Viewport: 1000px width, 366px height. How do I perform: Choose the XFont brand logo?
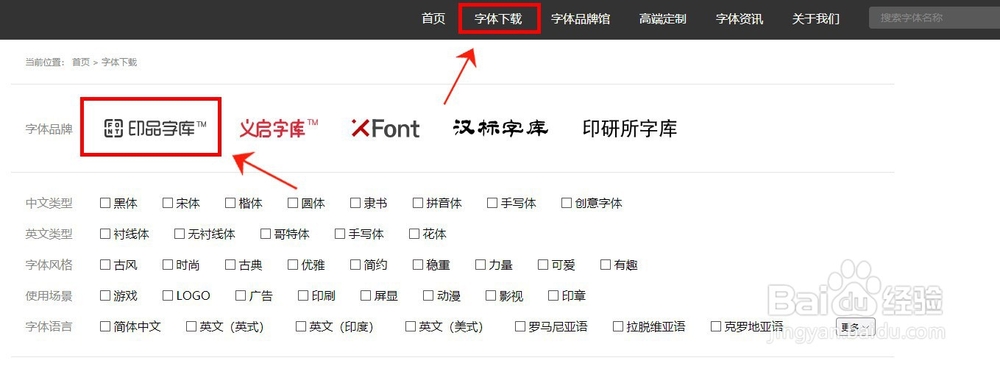[x=385, y=128]
